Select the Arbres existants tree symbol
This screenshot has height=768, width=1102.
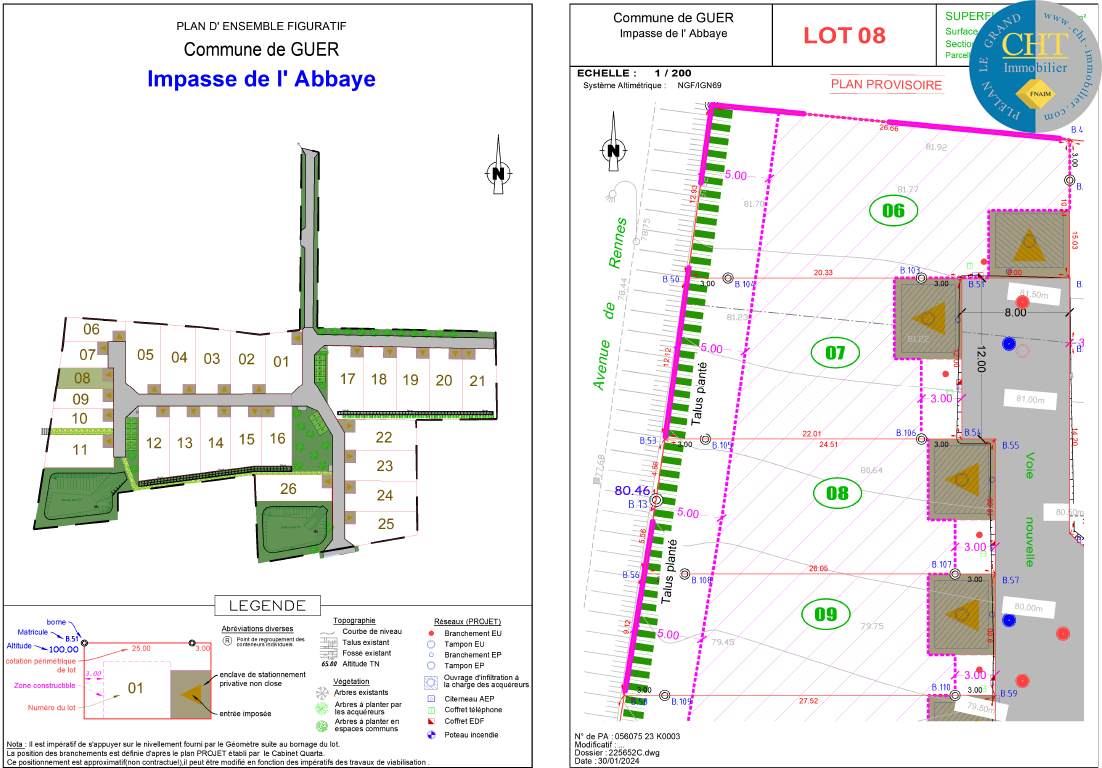coord(321,692)
